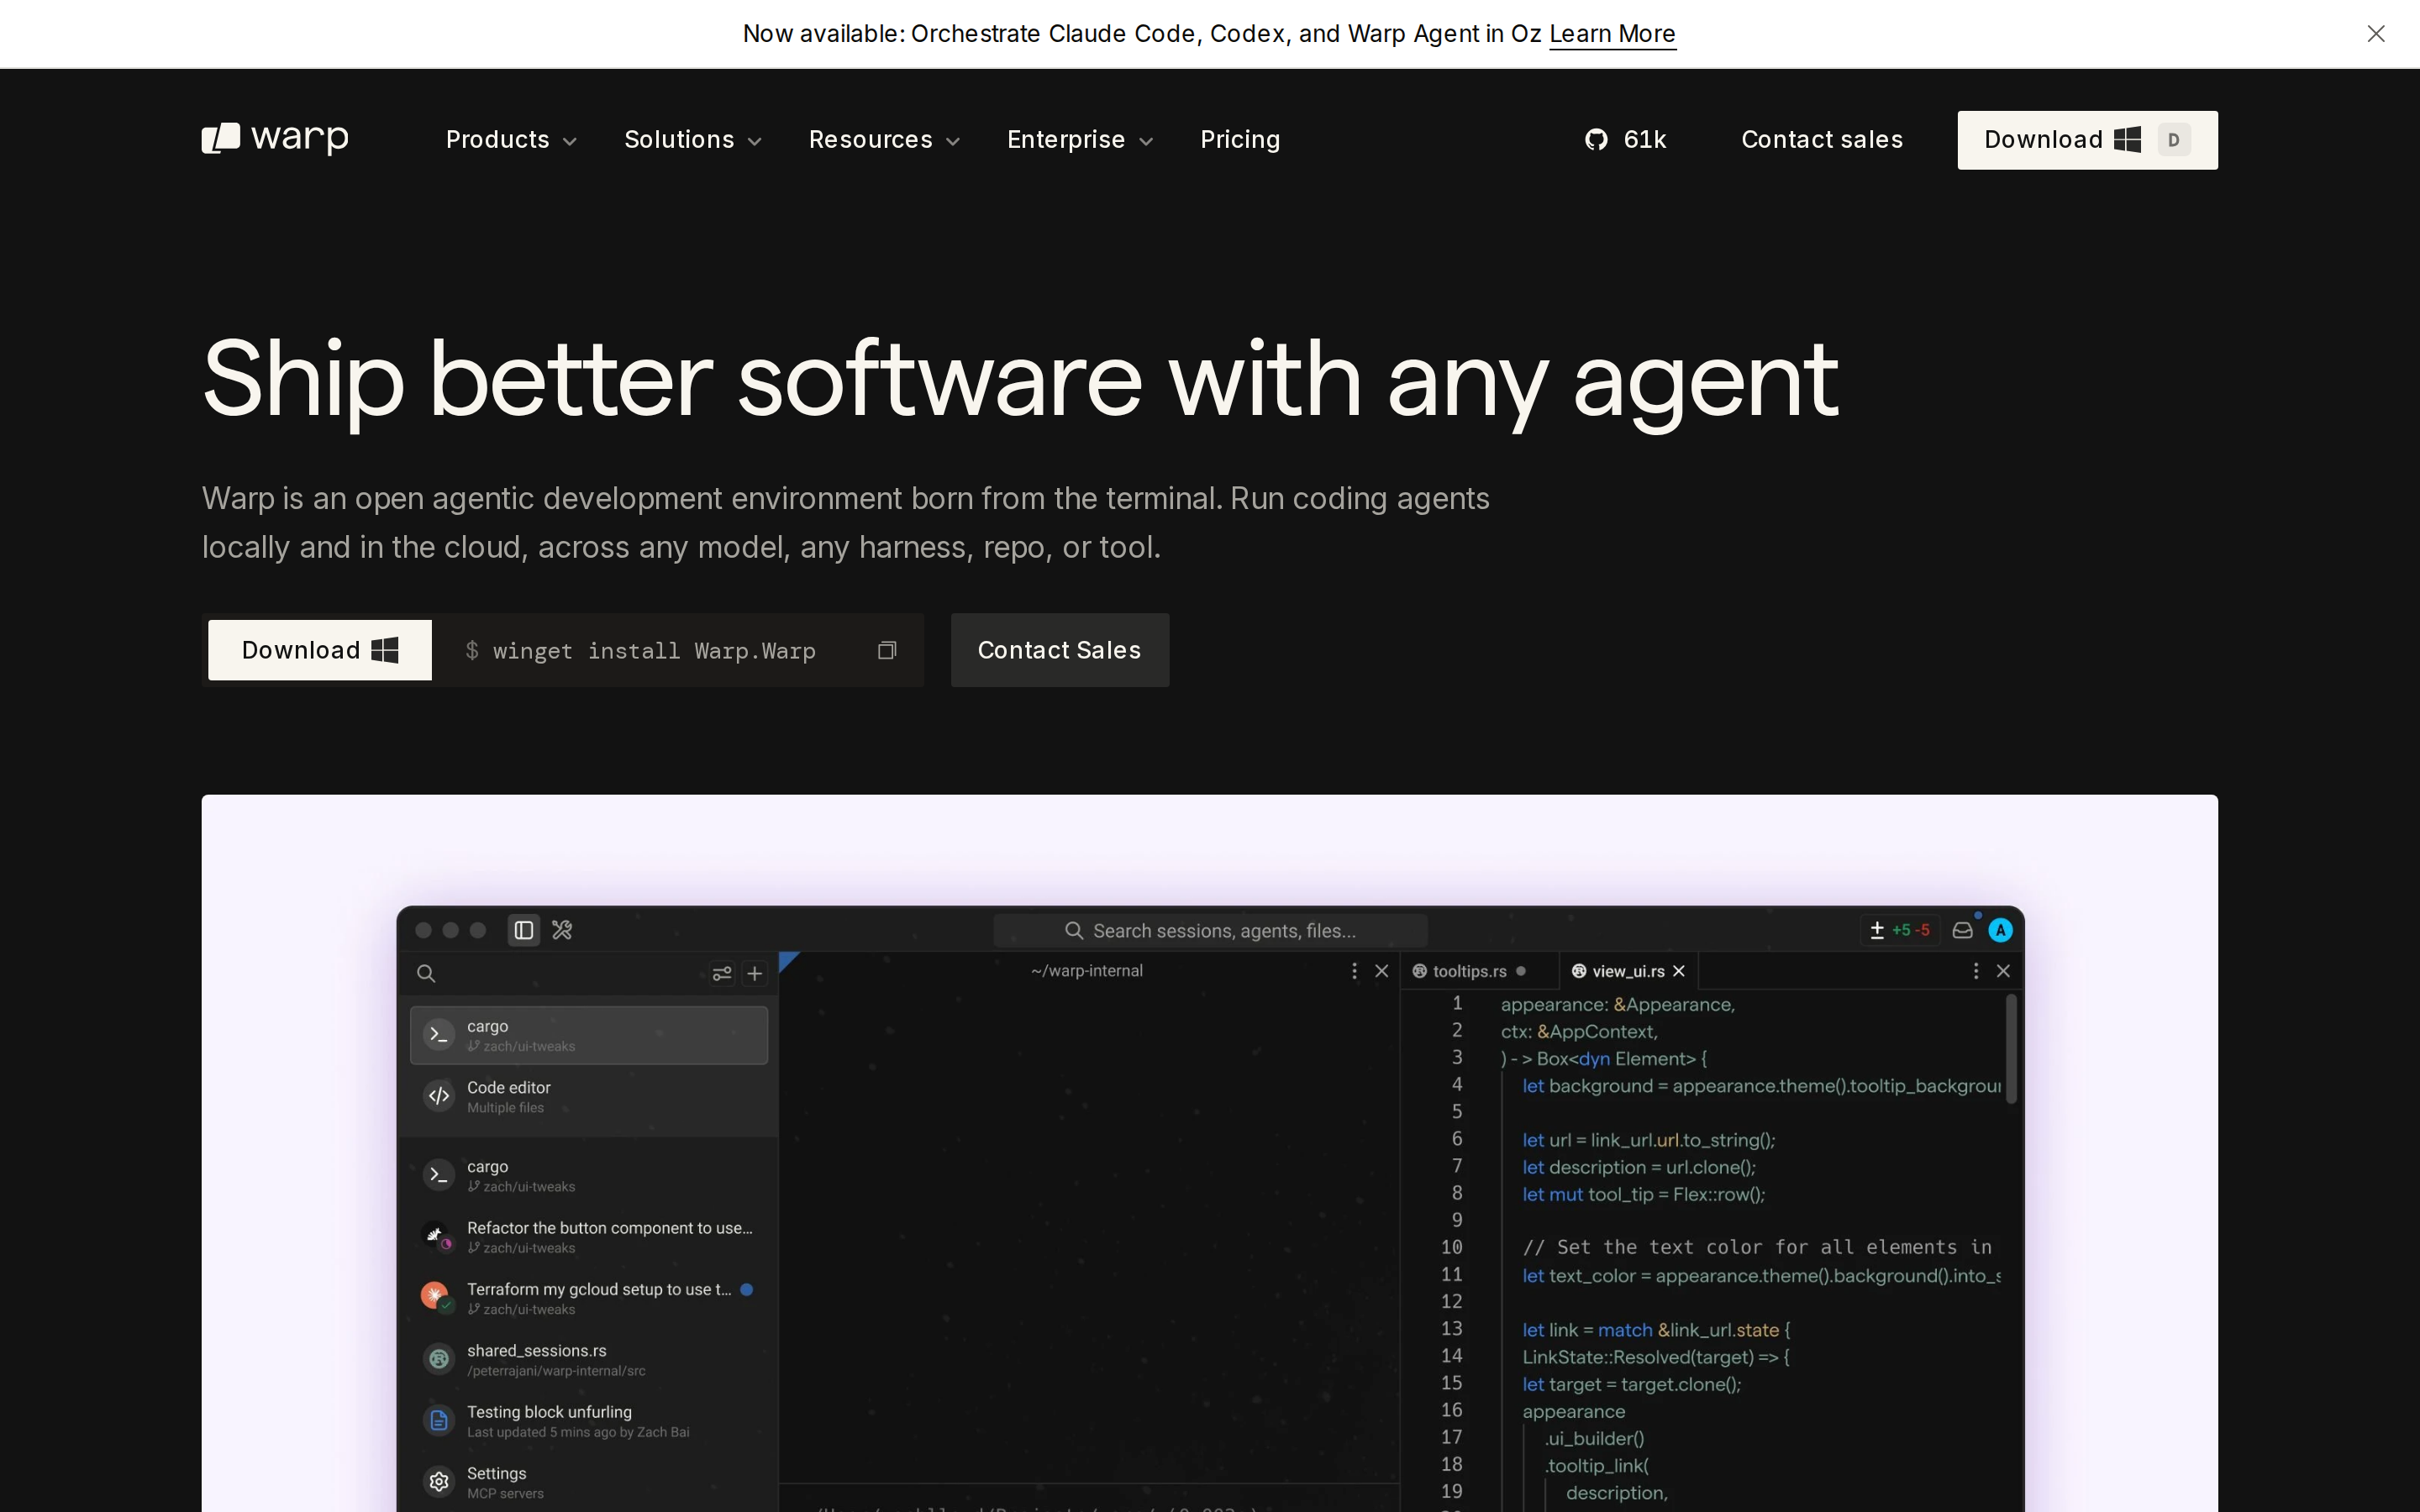Click the code line let mut tool_tip = Flex::row();

[x=1644, y=1194]
